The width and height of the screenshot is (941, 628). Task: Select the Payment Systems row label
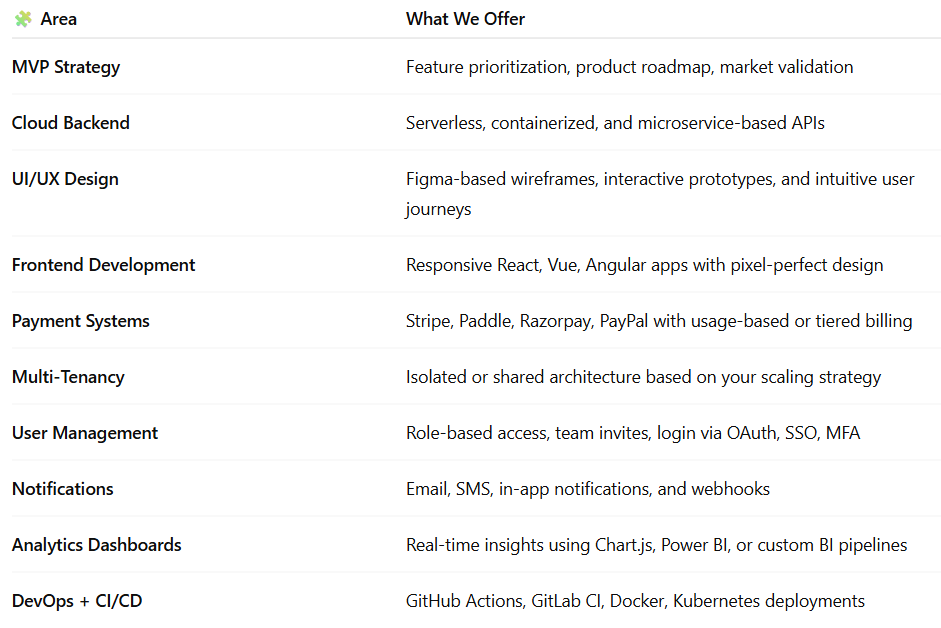click(81, 321)
